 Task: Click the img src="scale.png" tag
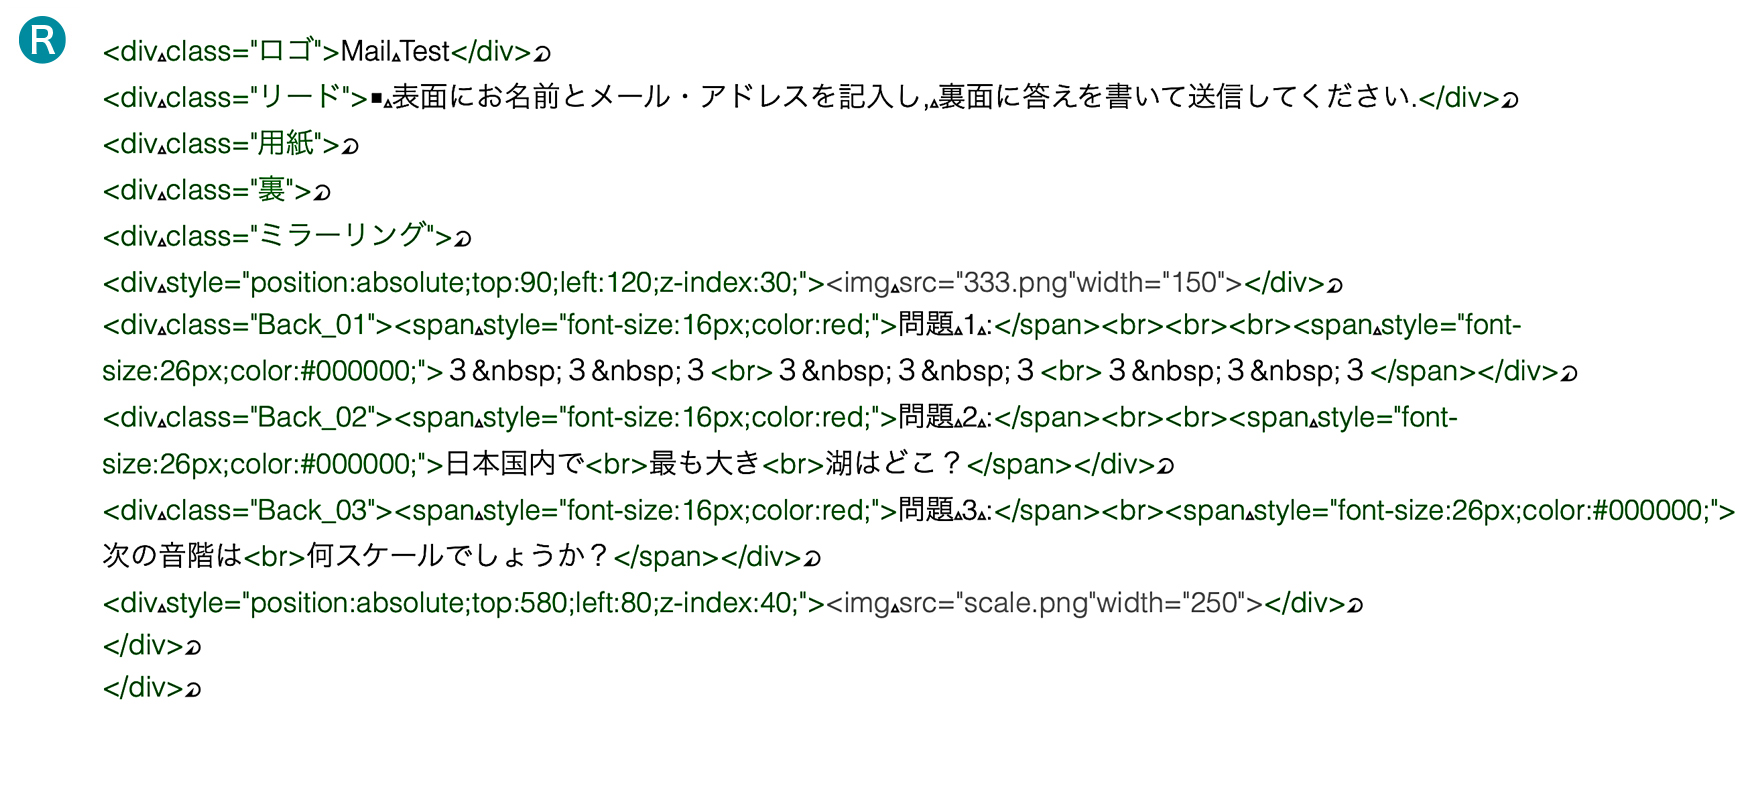pos(1044,603)
